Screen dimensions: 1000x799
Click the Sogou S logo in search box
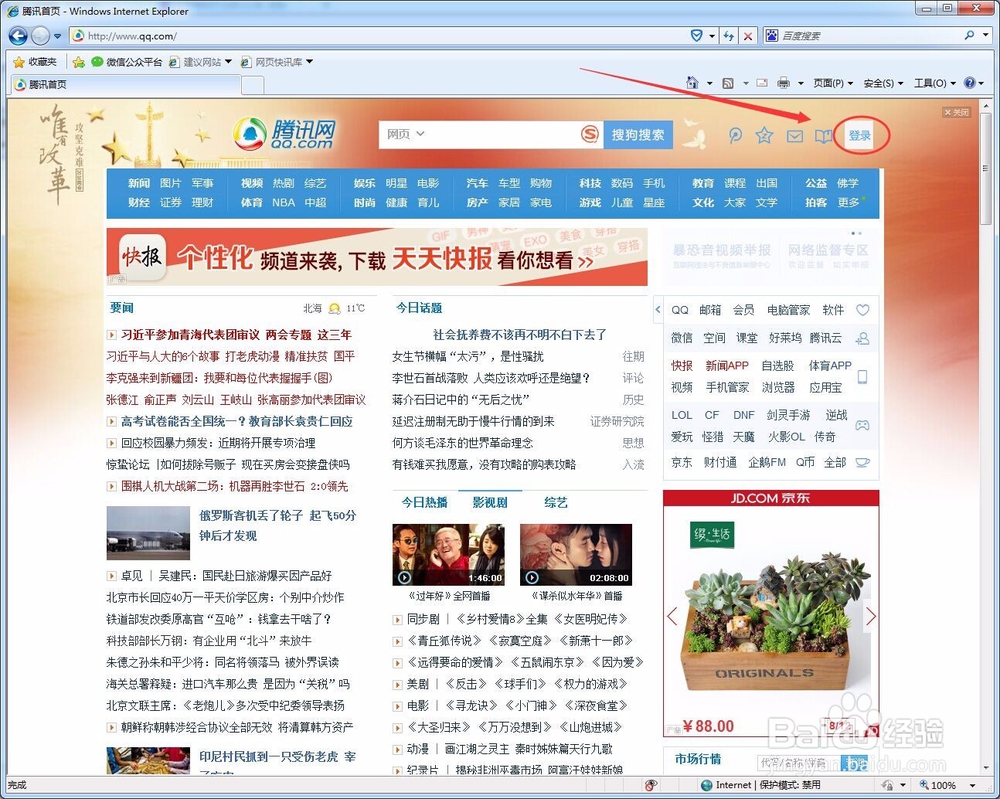pos(590,134)
